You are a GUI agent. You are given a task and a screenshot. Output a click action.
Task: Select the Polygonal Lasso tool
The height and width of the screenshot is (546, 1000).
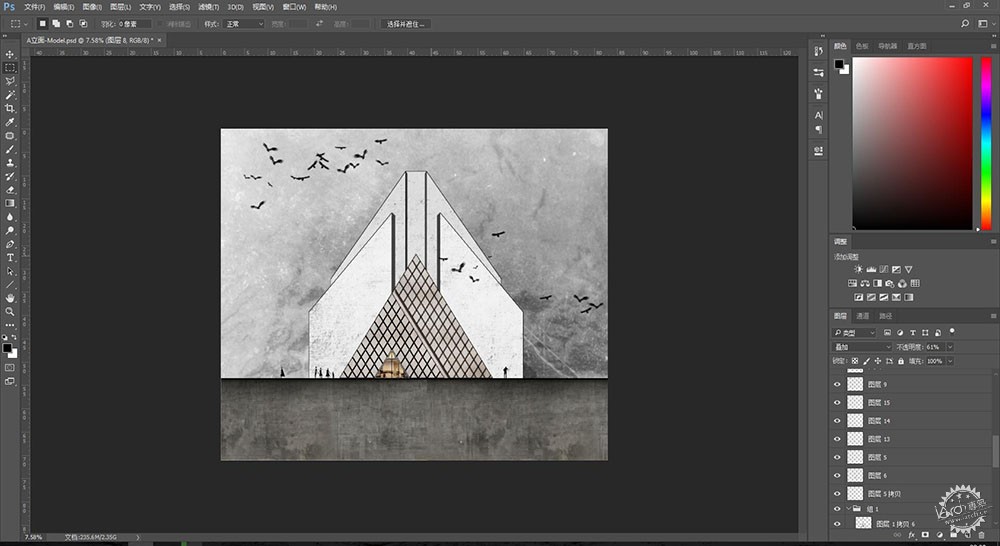(10, 81)
